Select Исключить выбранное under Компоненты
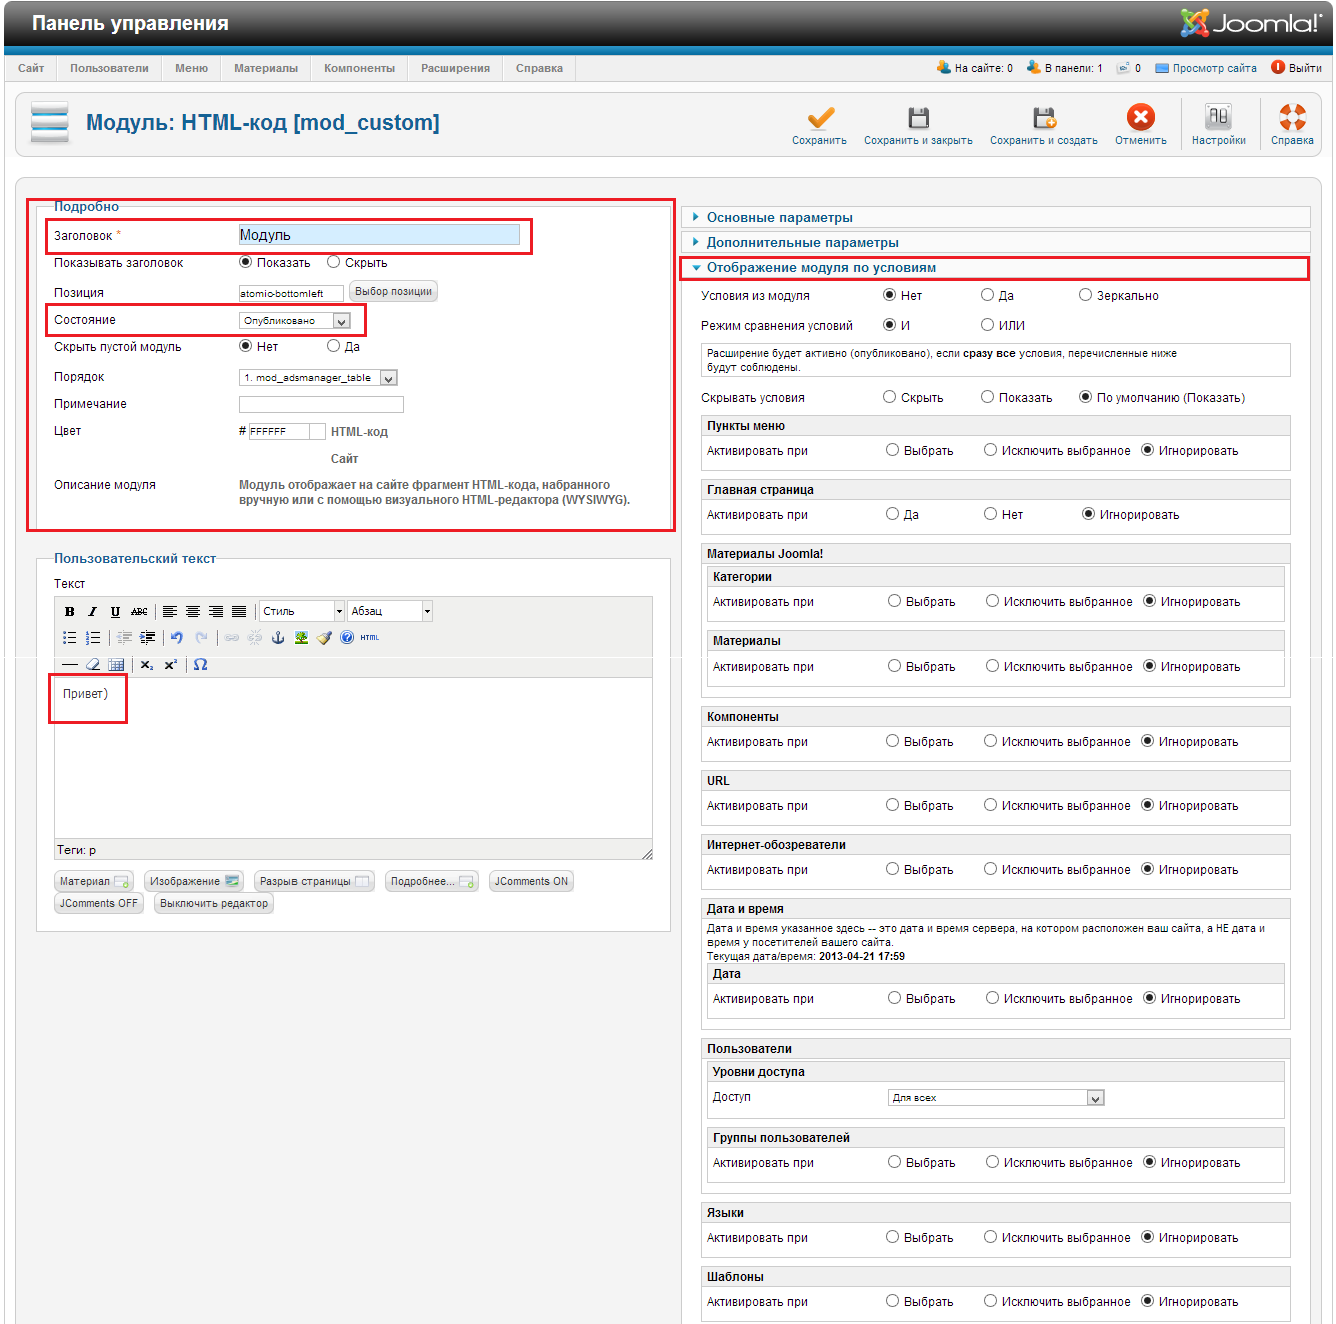The width and height of the screenshot is (1336, 1324). pyautogui.click(x=991, y=741)
